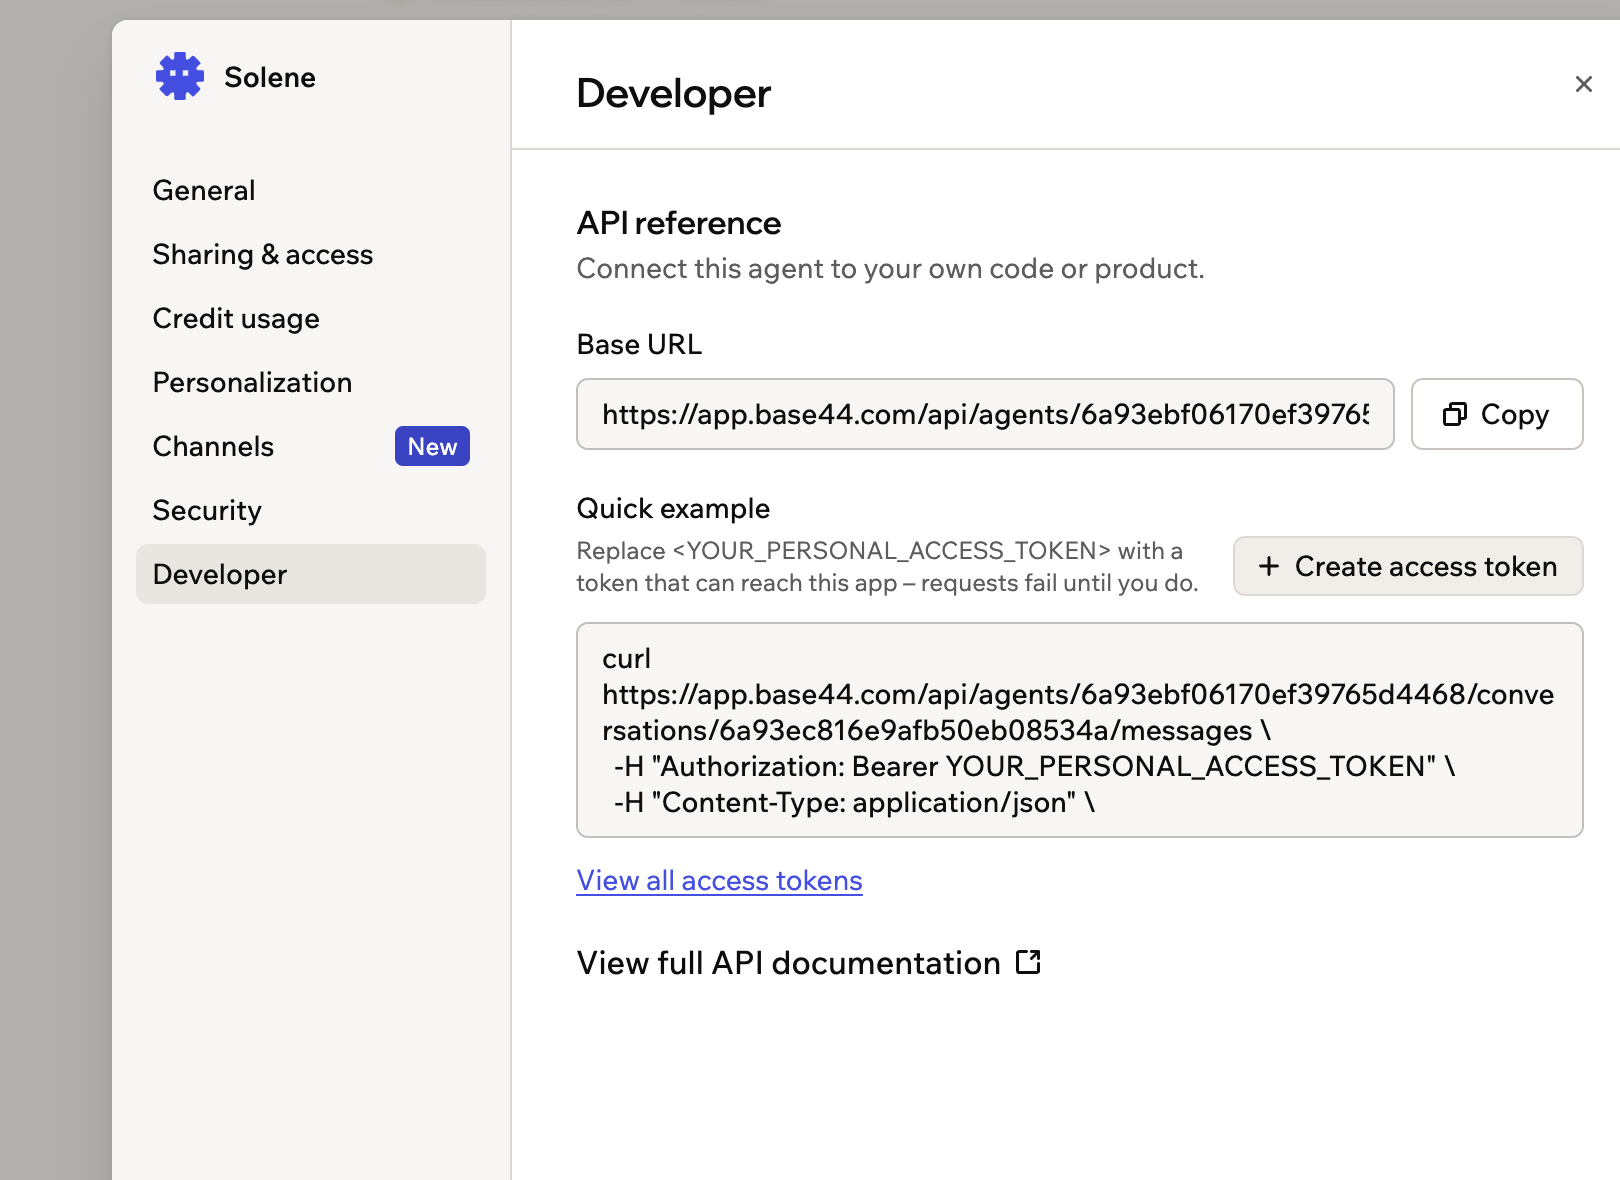1620x1180 pixels.
Task: Select the Personalization menu item
Action: point(252,382)
